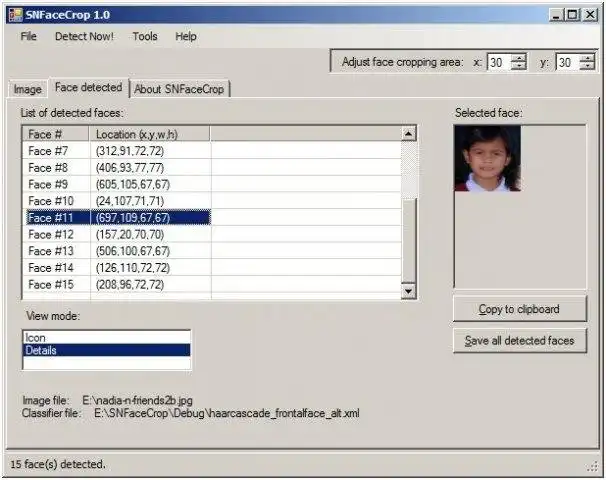Click location cell (157,20,70,70)

130,235
